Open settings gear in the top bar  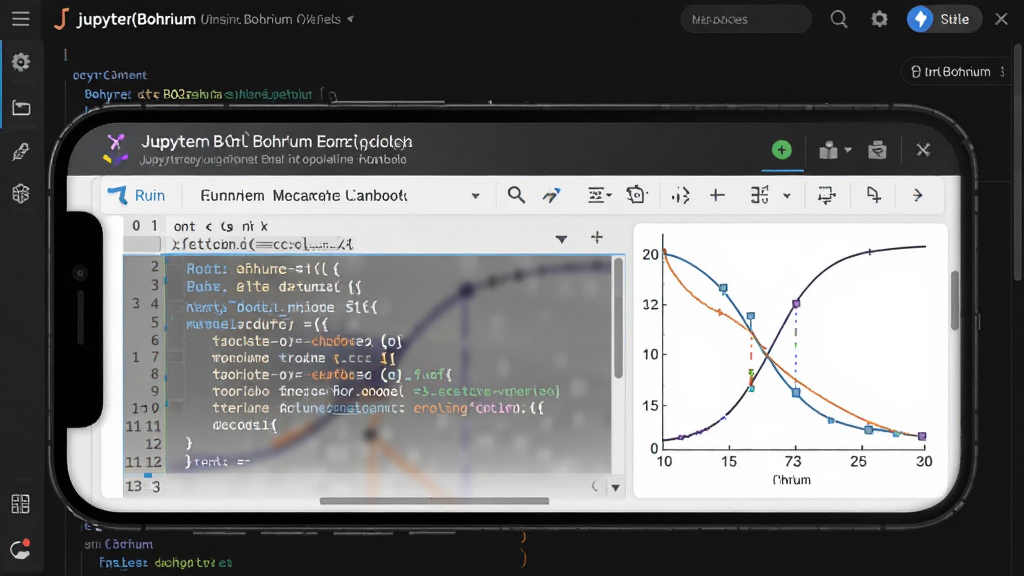pos(879,19)
